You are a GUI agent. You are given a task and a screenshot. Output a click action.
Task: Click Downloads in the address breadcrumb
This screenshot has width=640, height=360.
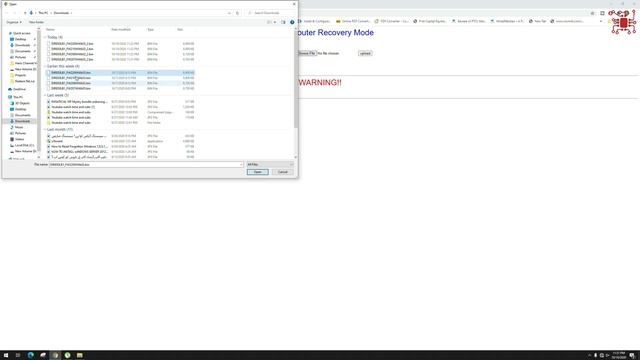(61, 13)
